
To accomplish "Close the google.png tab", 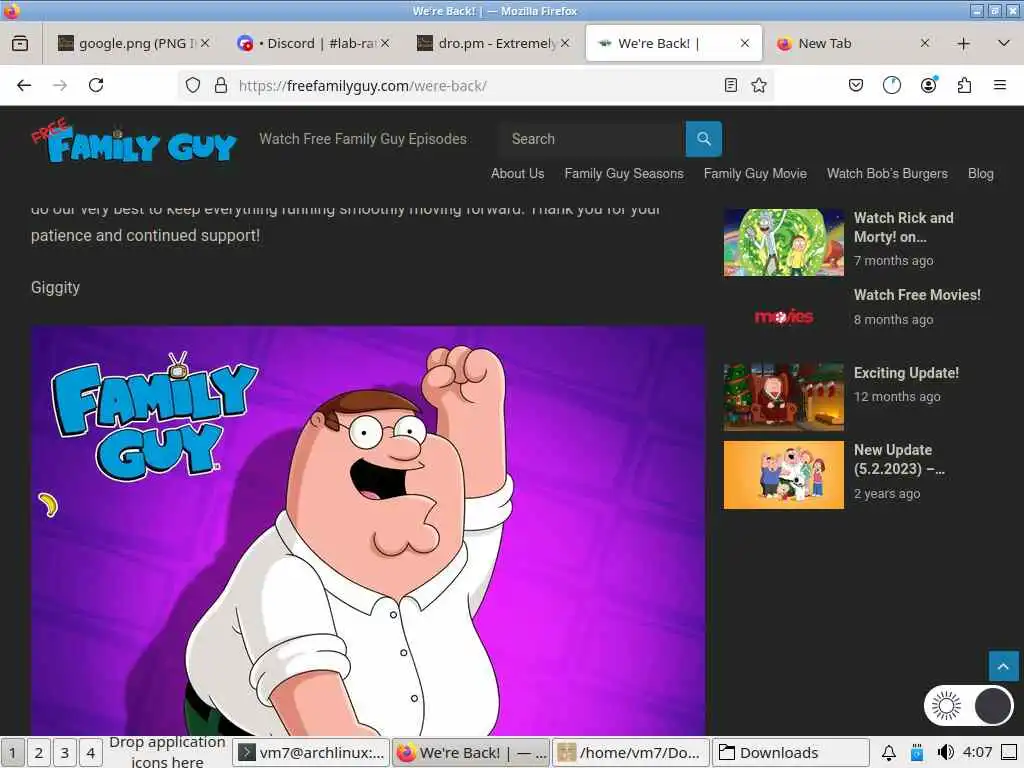I will coord(205,43).
